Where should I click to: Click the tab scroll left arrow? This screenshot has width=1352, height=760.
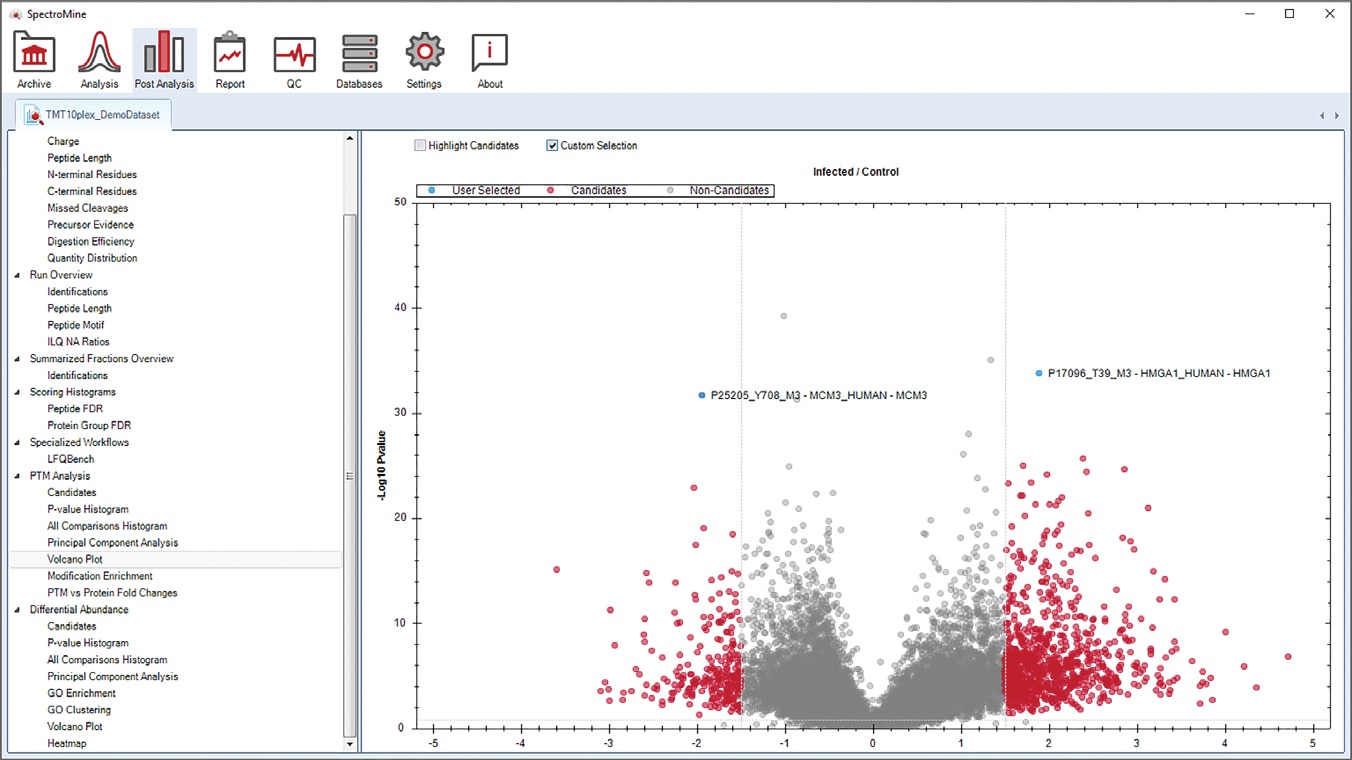(1322, 116)
